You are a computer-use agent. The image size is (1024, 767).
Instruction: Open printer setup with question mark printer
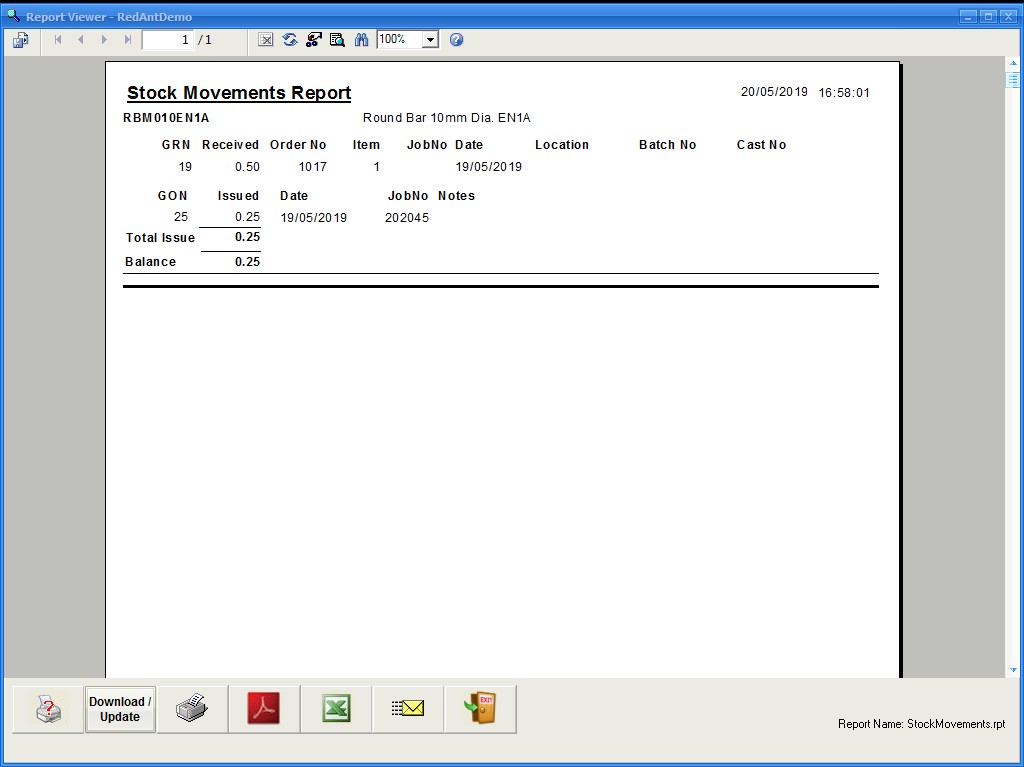coord(48,709)
